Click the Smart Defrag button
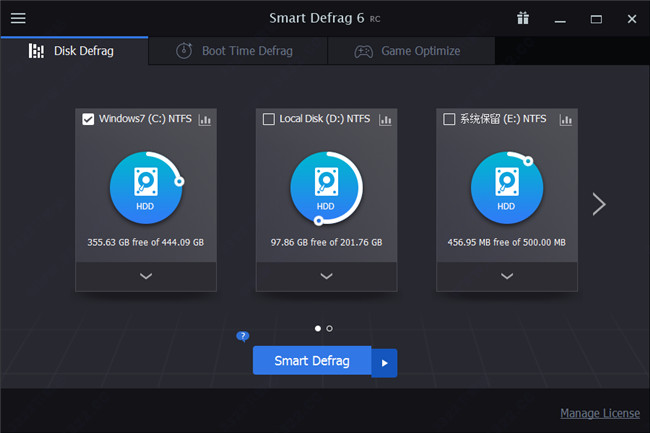The image size is (650, 433). click(312, 361)
